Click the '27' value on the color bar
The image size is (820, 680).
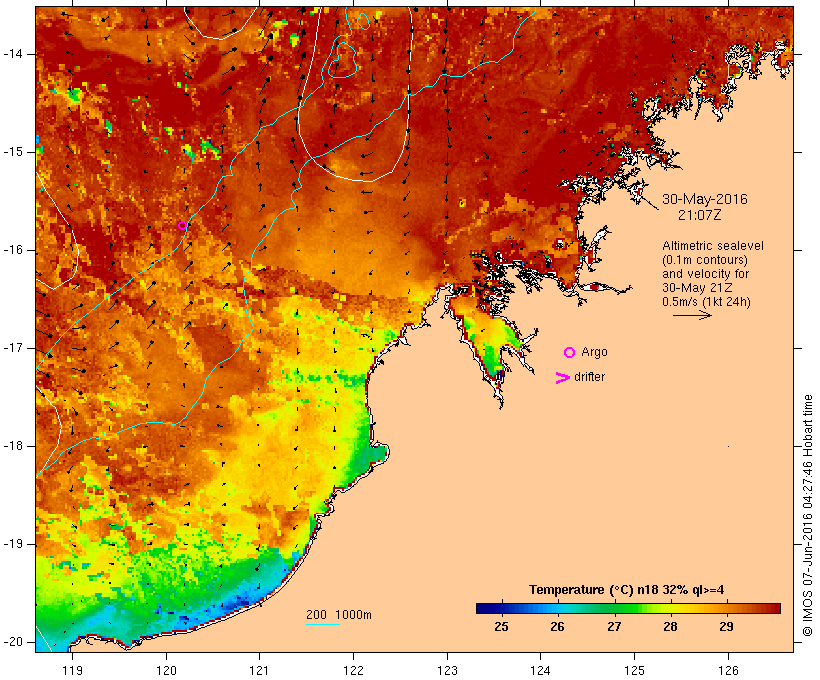[x=614, y=627]
